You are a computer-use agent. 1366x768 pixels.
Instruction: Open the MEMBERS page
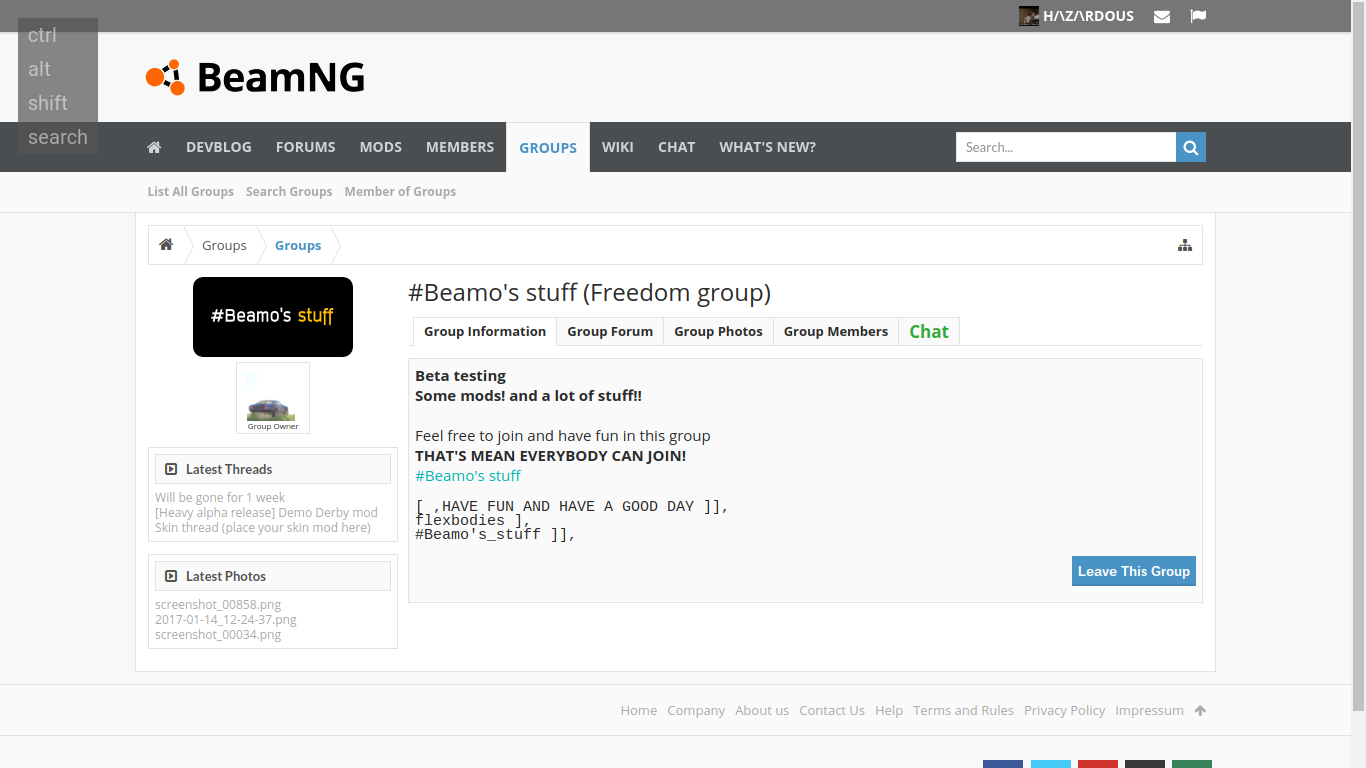click(460, 147)
